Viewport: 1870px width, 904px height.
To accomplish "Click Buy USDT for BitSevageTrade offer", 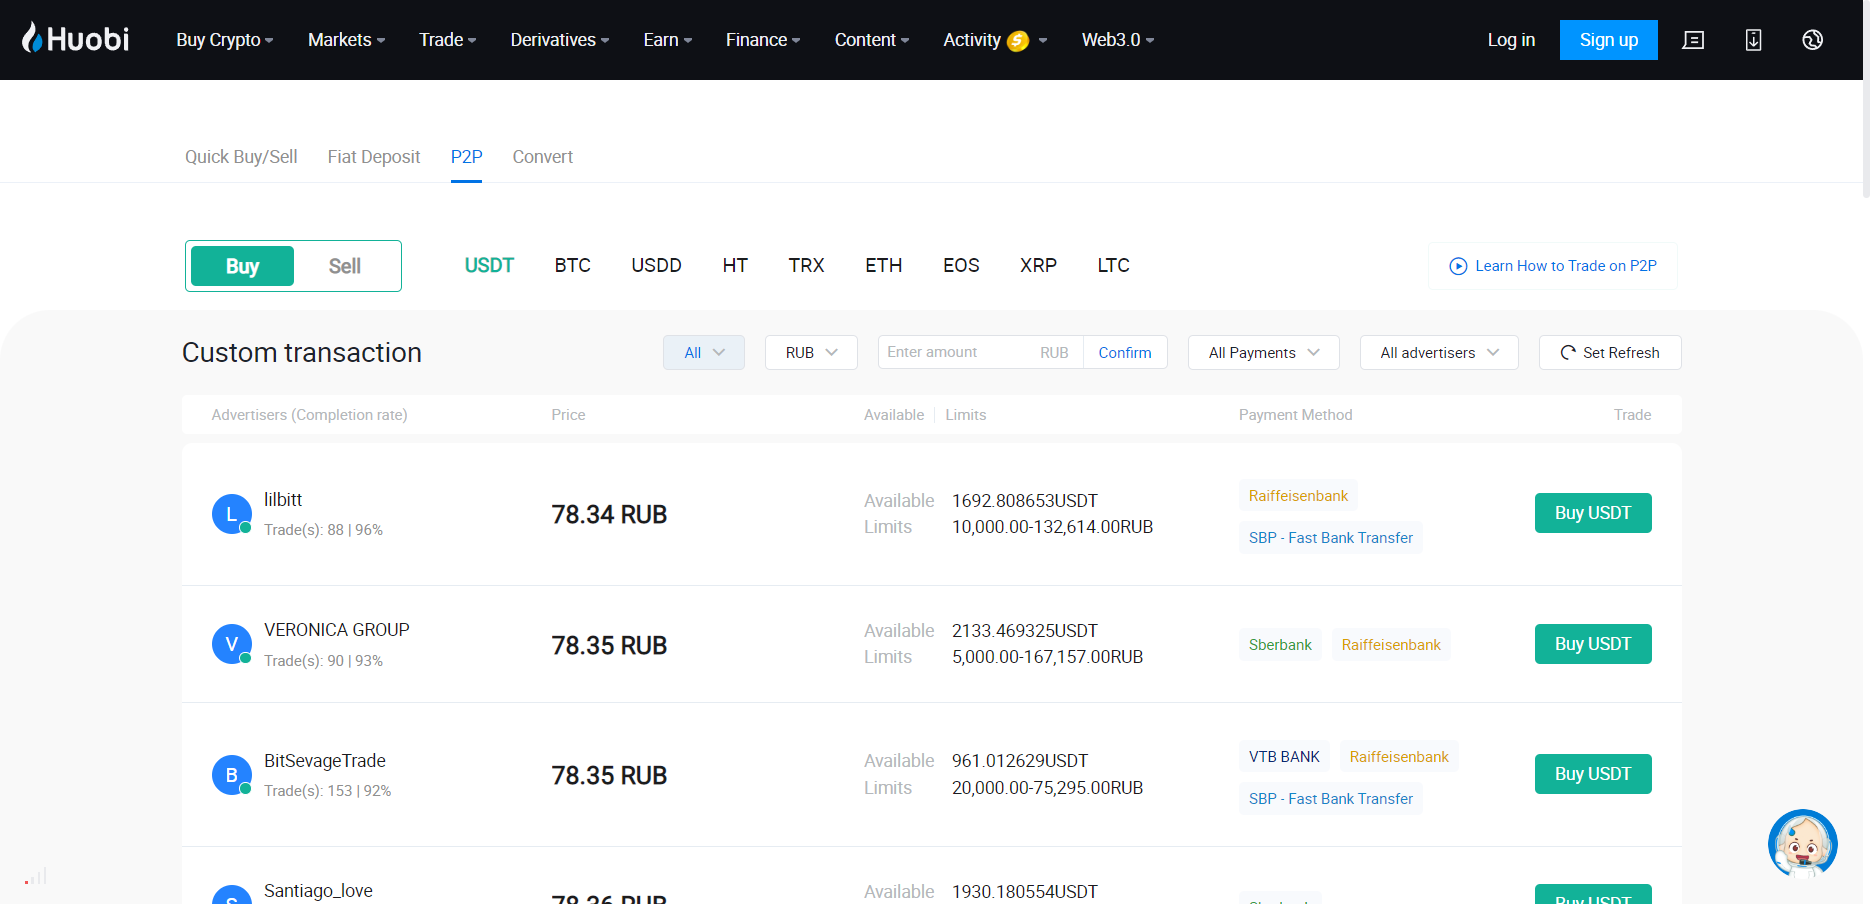I will [1592, 774].
